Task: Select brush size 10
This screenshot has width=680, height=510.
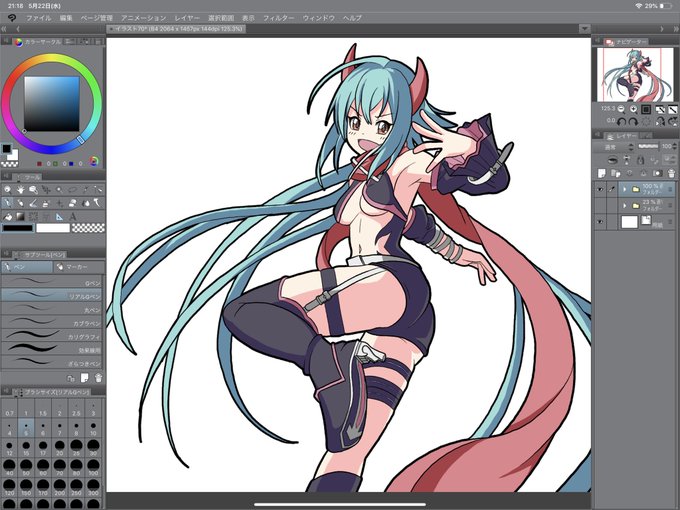Action: pos(93,428)
